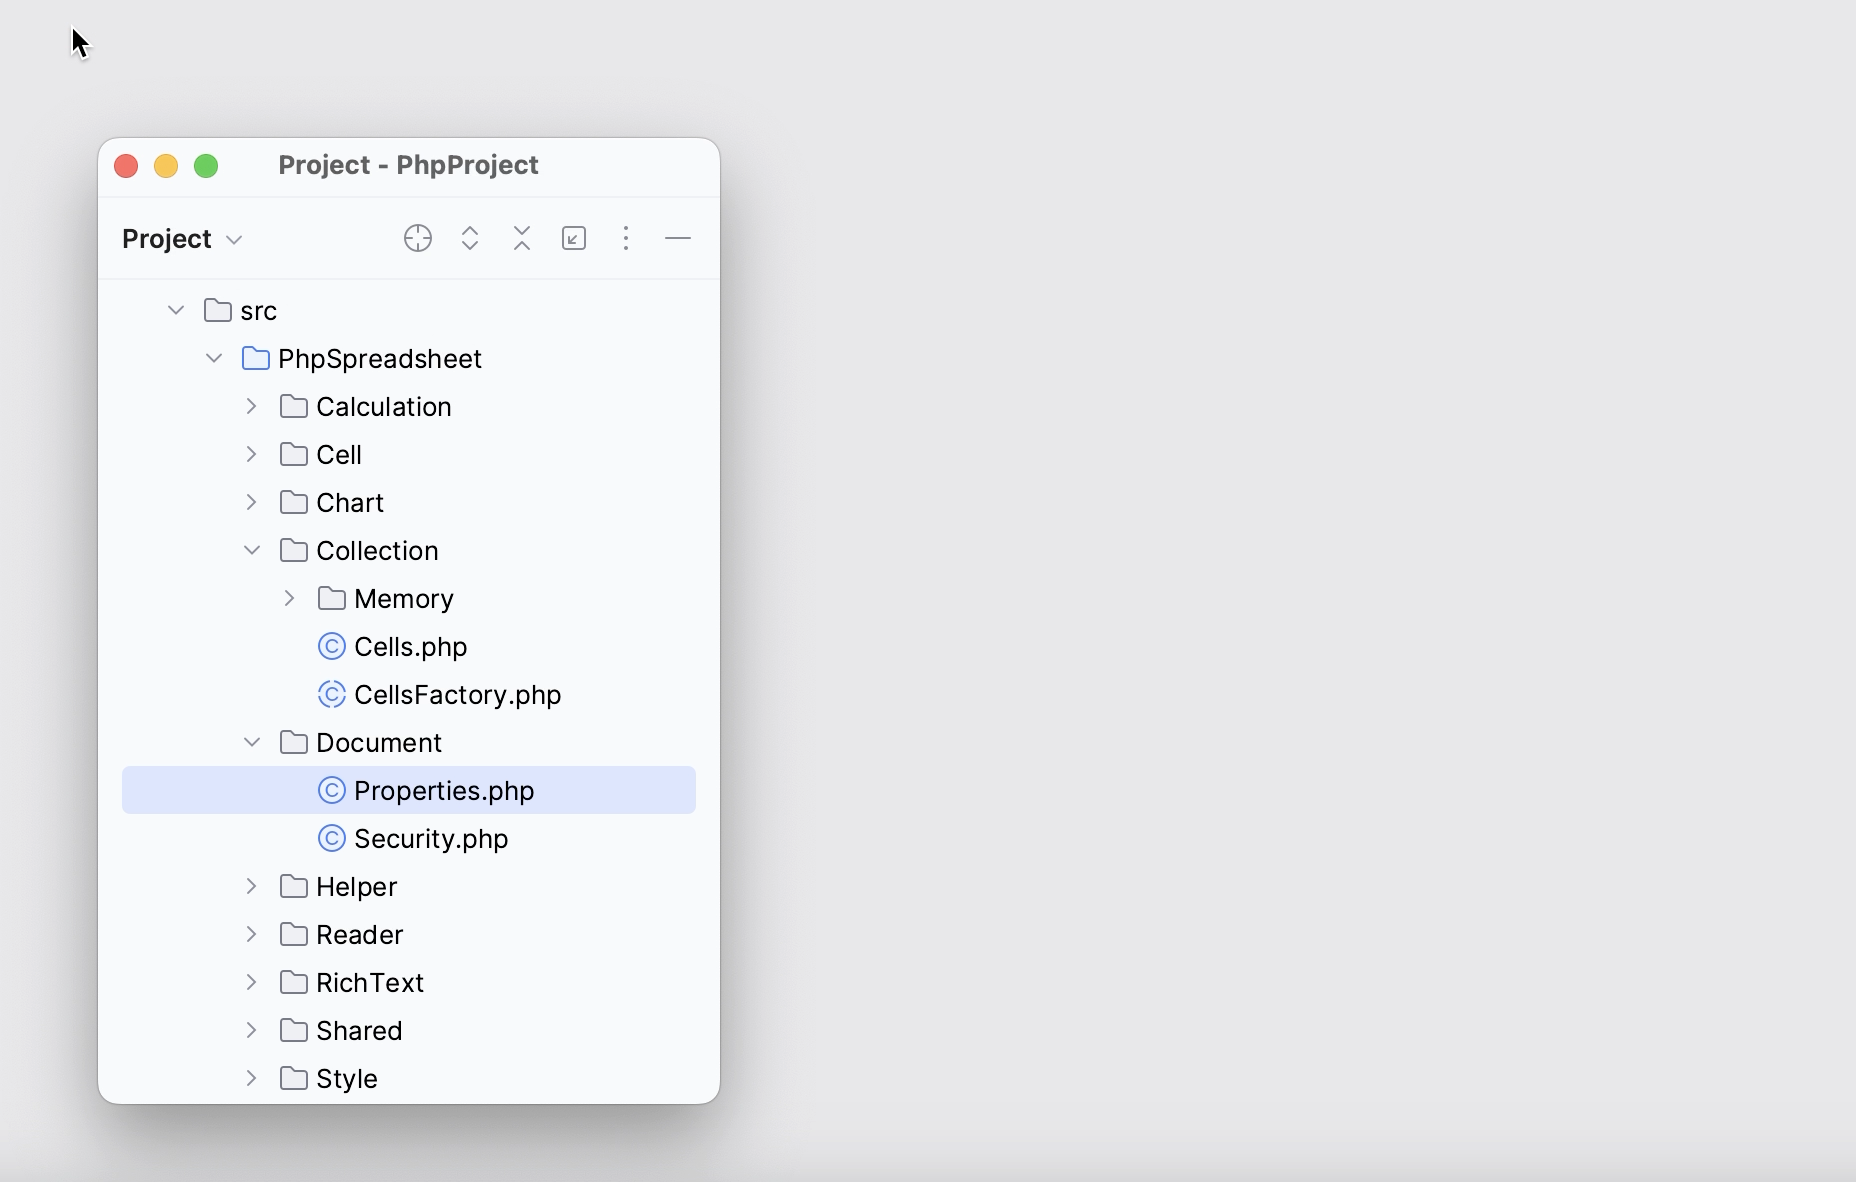This screenshot has height=1182, width=1856.
Task: Select the src folder label
Action: [x=259, y=311]
